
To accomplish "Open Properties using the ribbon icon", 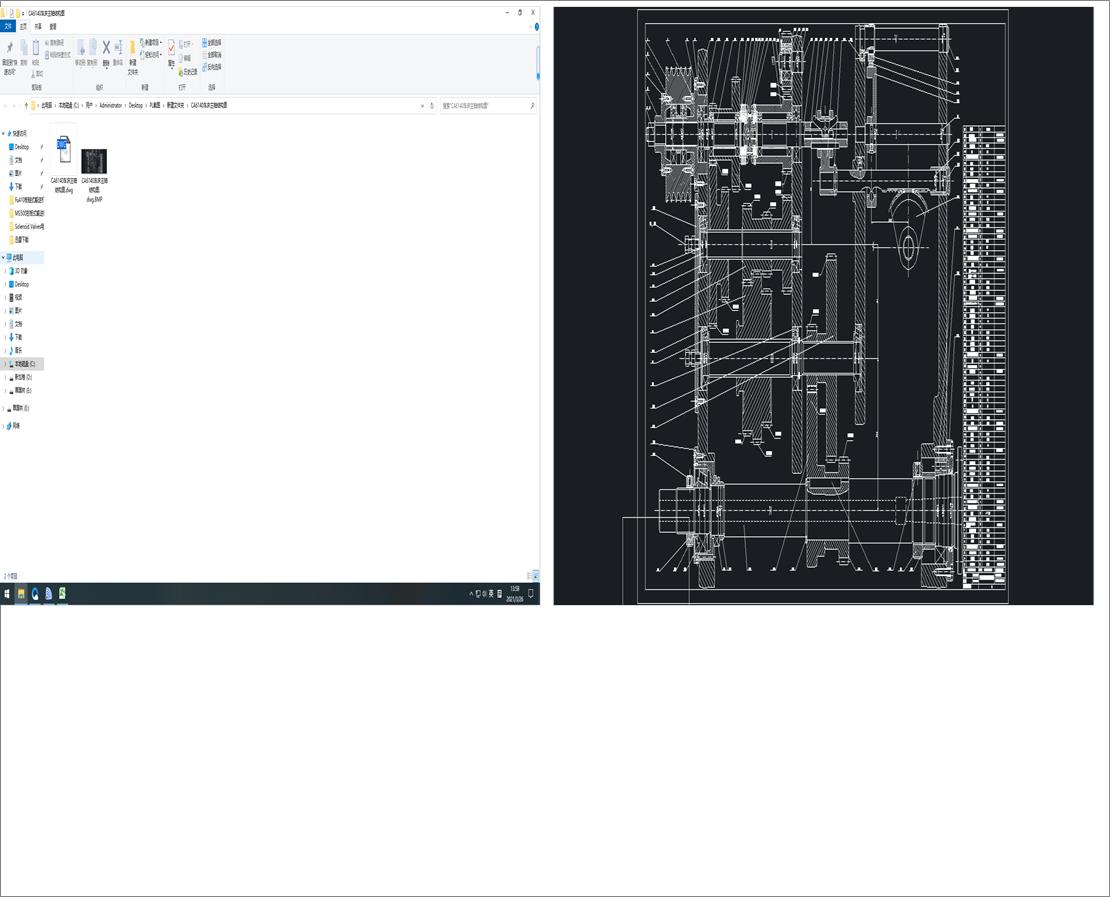I will point(171,48).
